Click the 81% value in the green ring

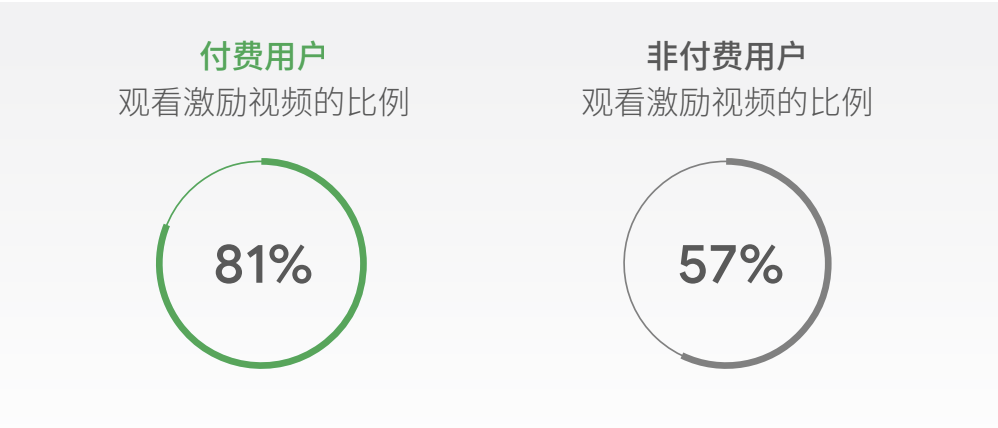(x=262, y=264)
